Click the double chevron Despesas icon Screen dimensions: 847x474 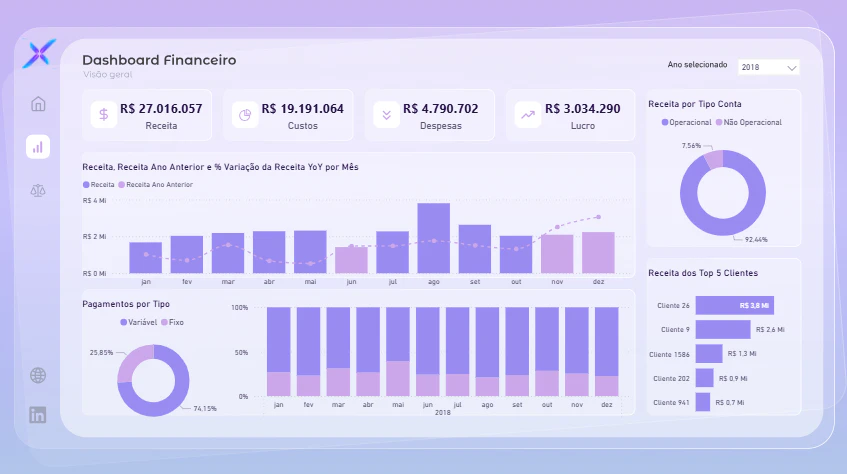click(387, 115)
